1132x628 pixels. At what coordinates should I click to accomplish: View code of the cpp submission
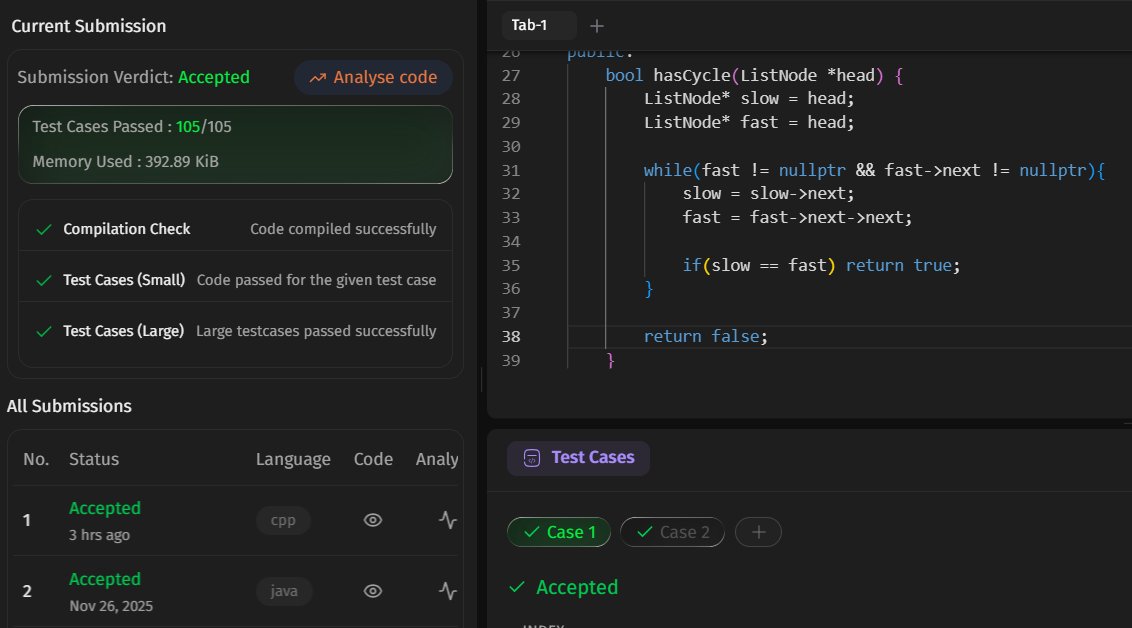[x=373, y=520]
